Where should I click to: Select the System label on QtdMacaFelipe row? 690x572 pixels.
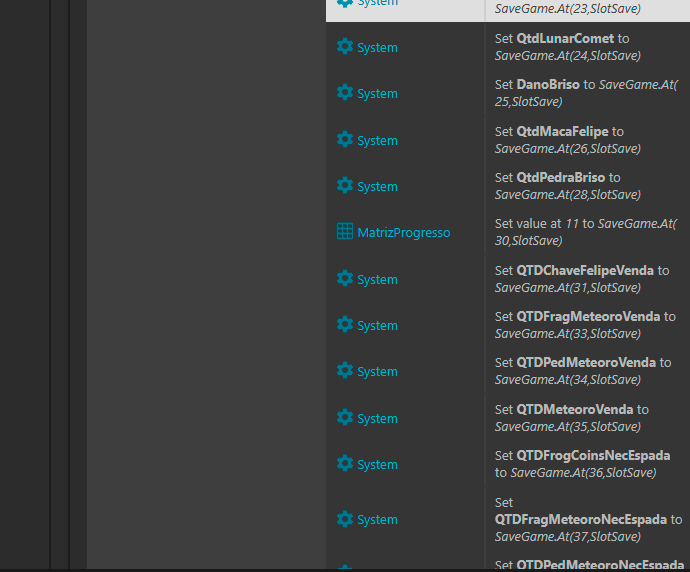[378, 141]
